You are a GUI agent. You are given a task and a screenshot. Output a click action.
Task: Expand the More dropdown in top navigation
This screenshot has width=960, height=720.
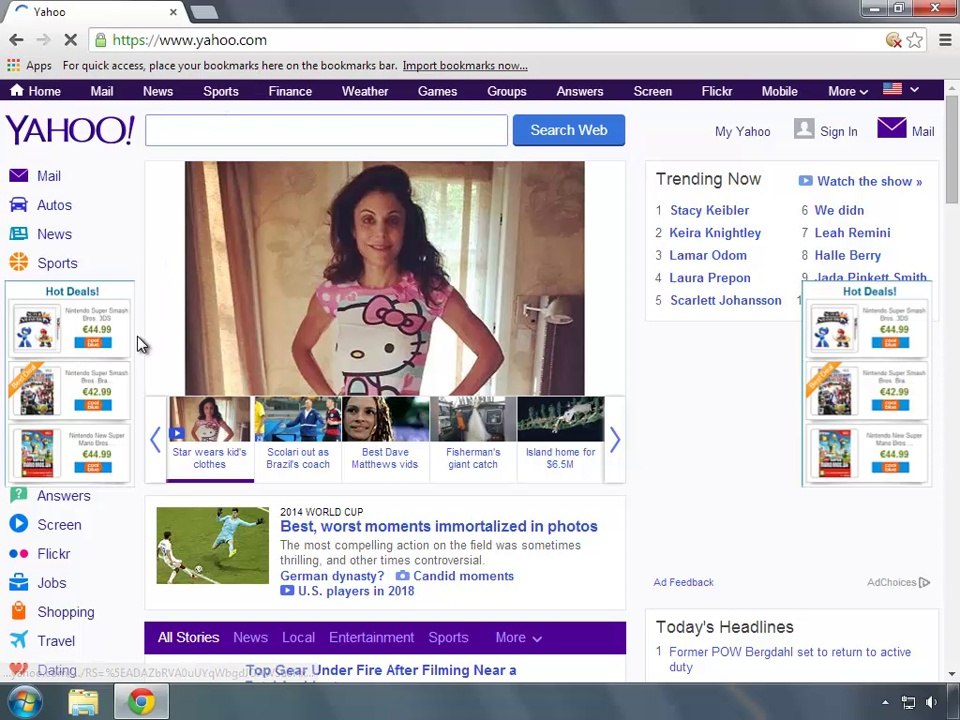pos(848,91)
